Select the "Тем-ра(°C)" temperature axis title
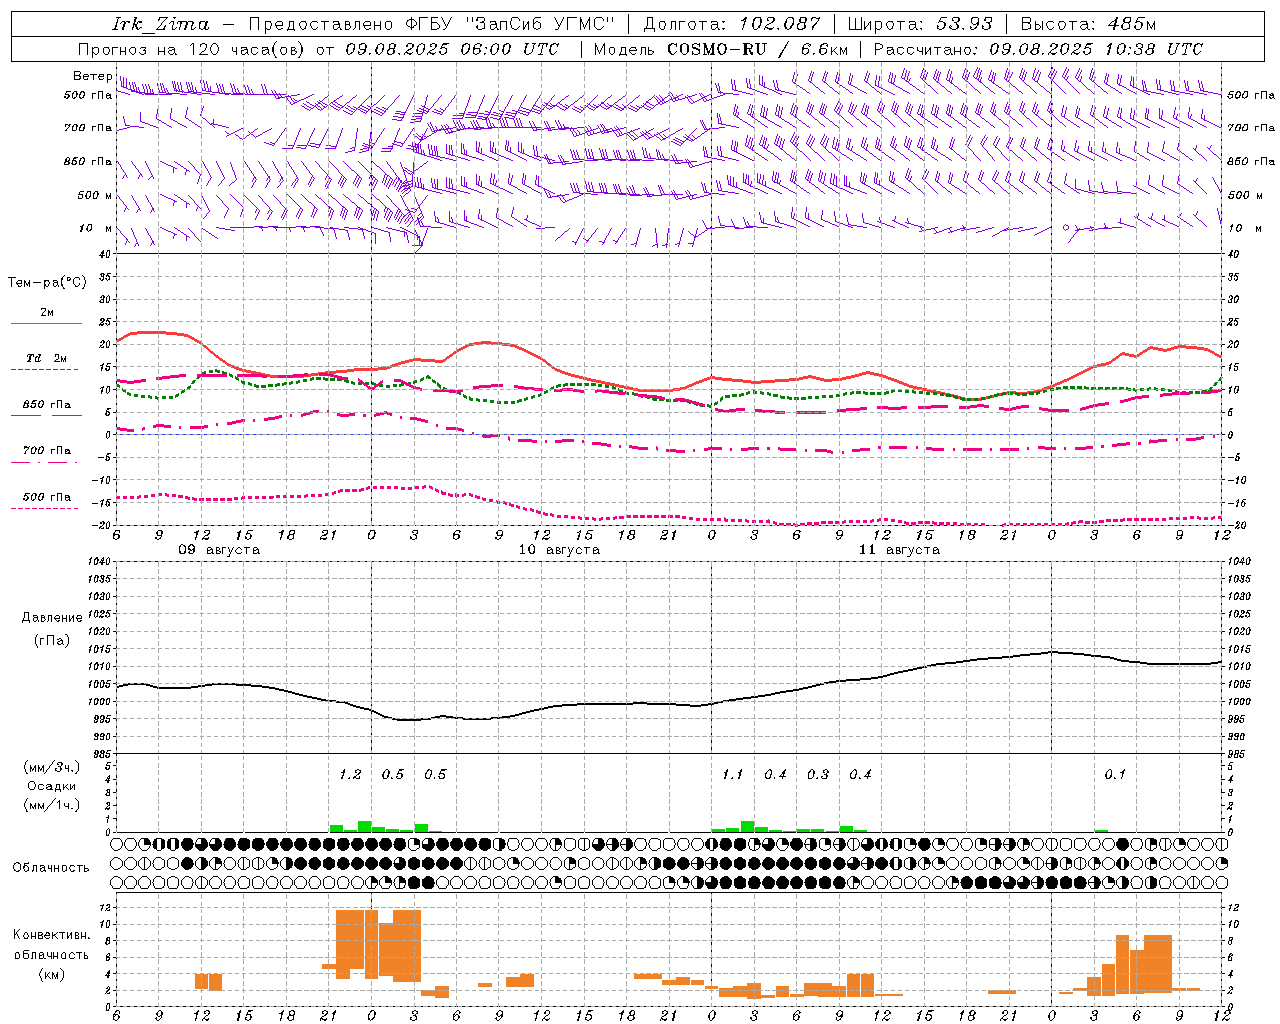 [x=47, y=283]
